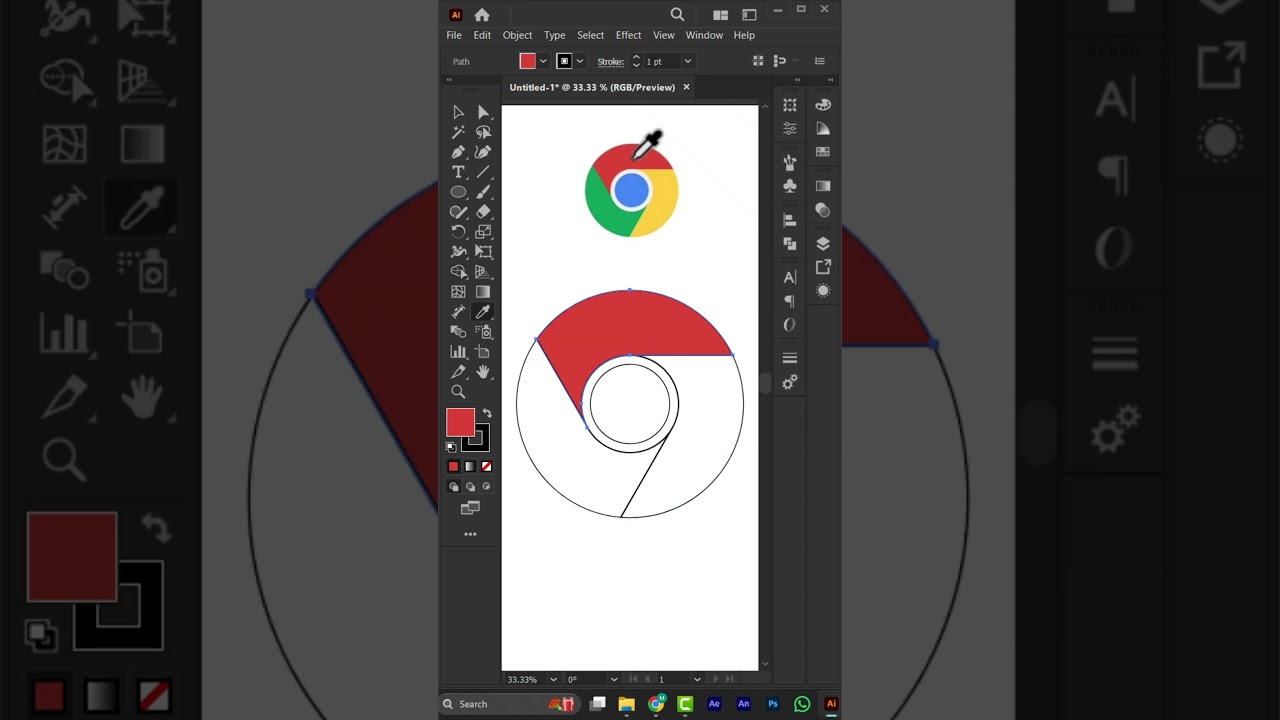Set paint mode to Gradient
Screen dimensions: 1280x720
[x=470, y=467]
